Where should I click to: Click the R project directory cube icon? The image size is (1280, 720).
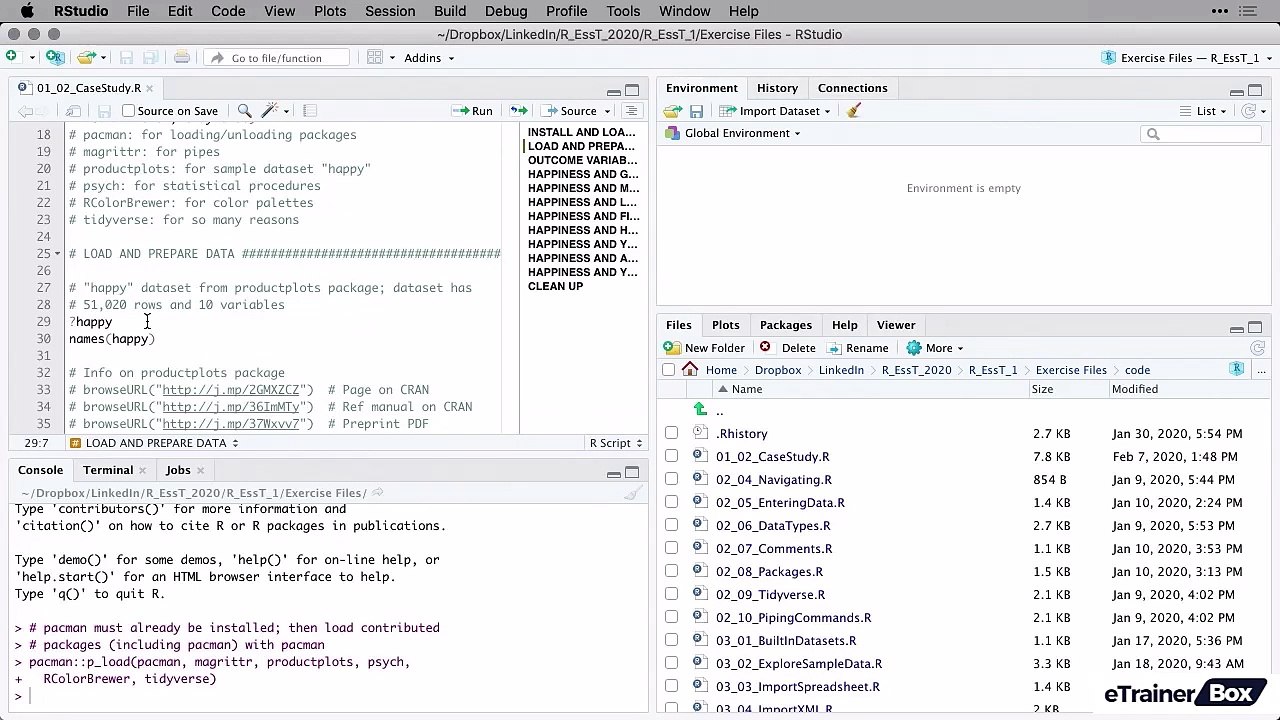pos(1237,369)
